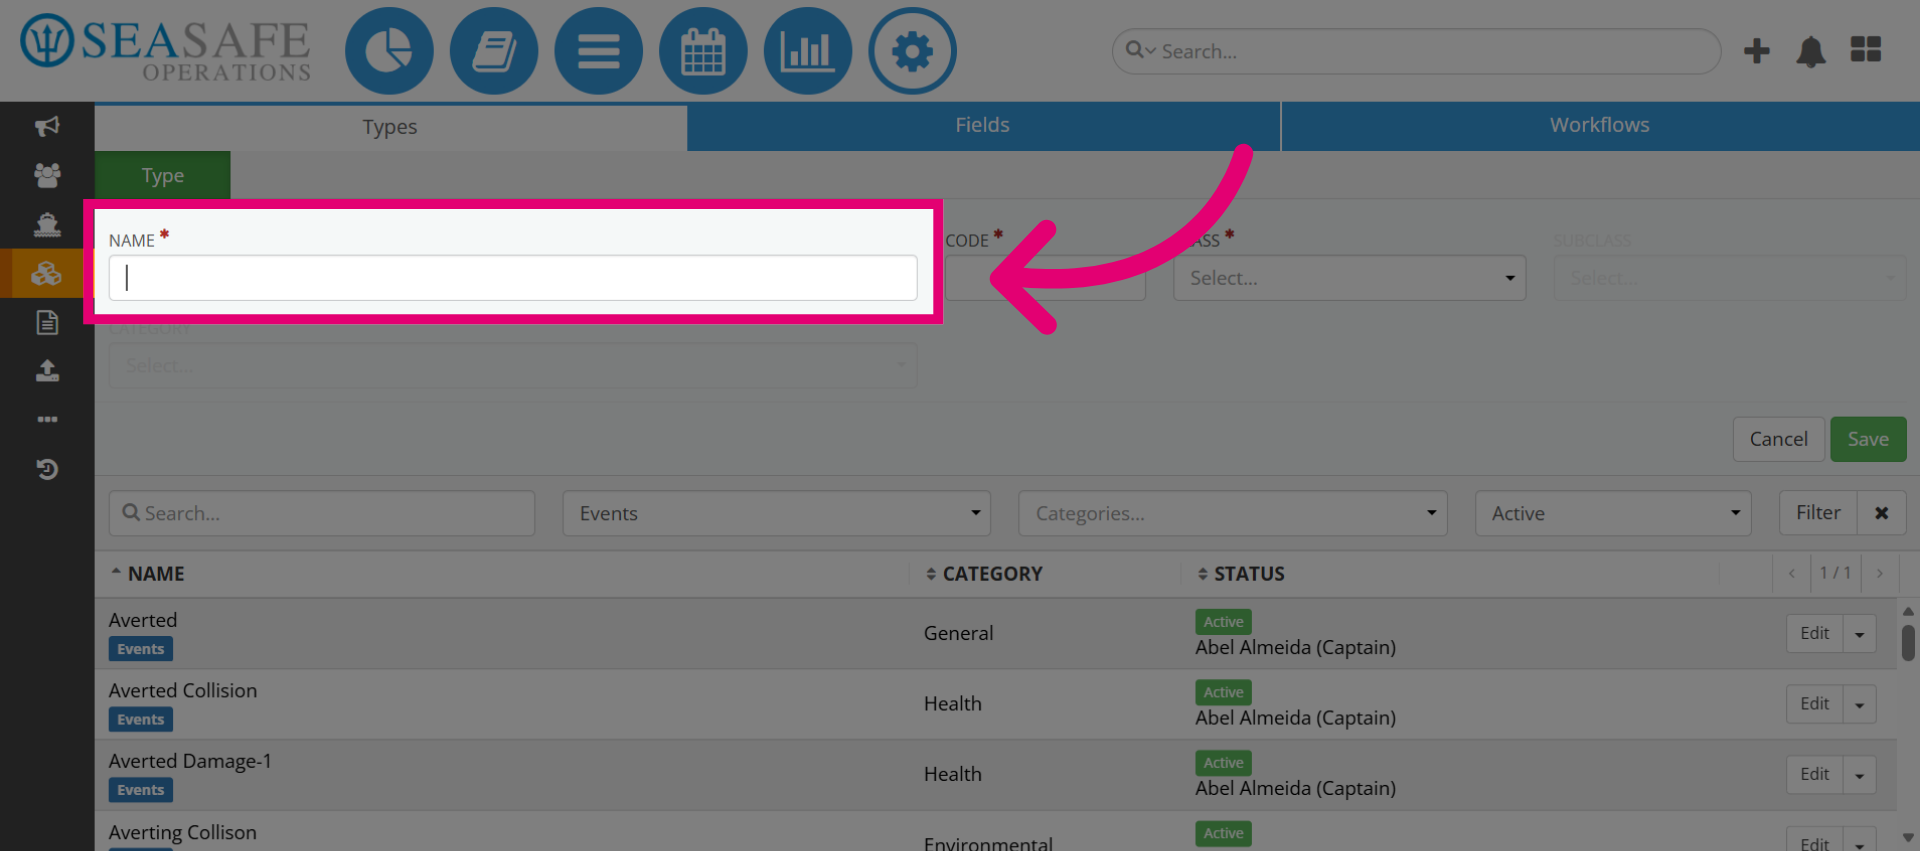
Task: Expand Edit options arrow for Averted
Action: pos(1859,634)
